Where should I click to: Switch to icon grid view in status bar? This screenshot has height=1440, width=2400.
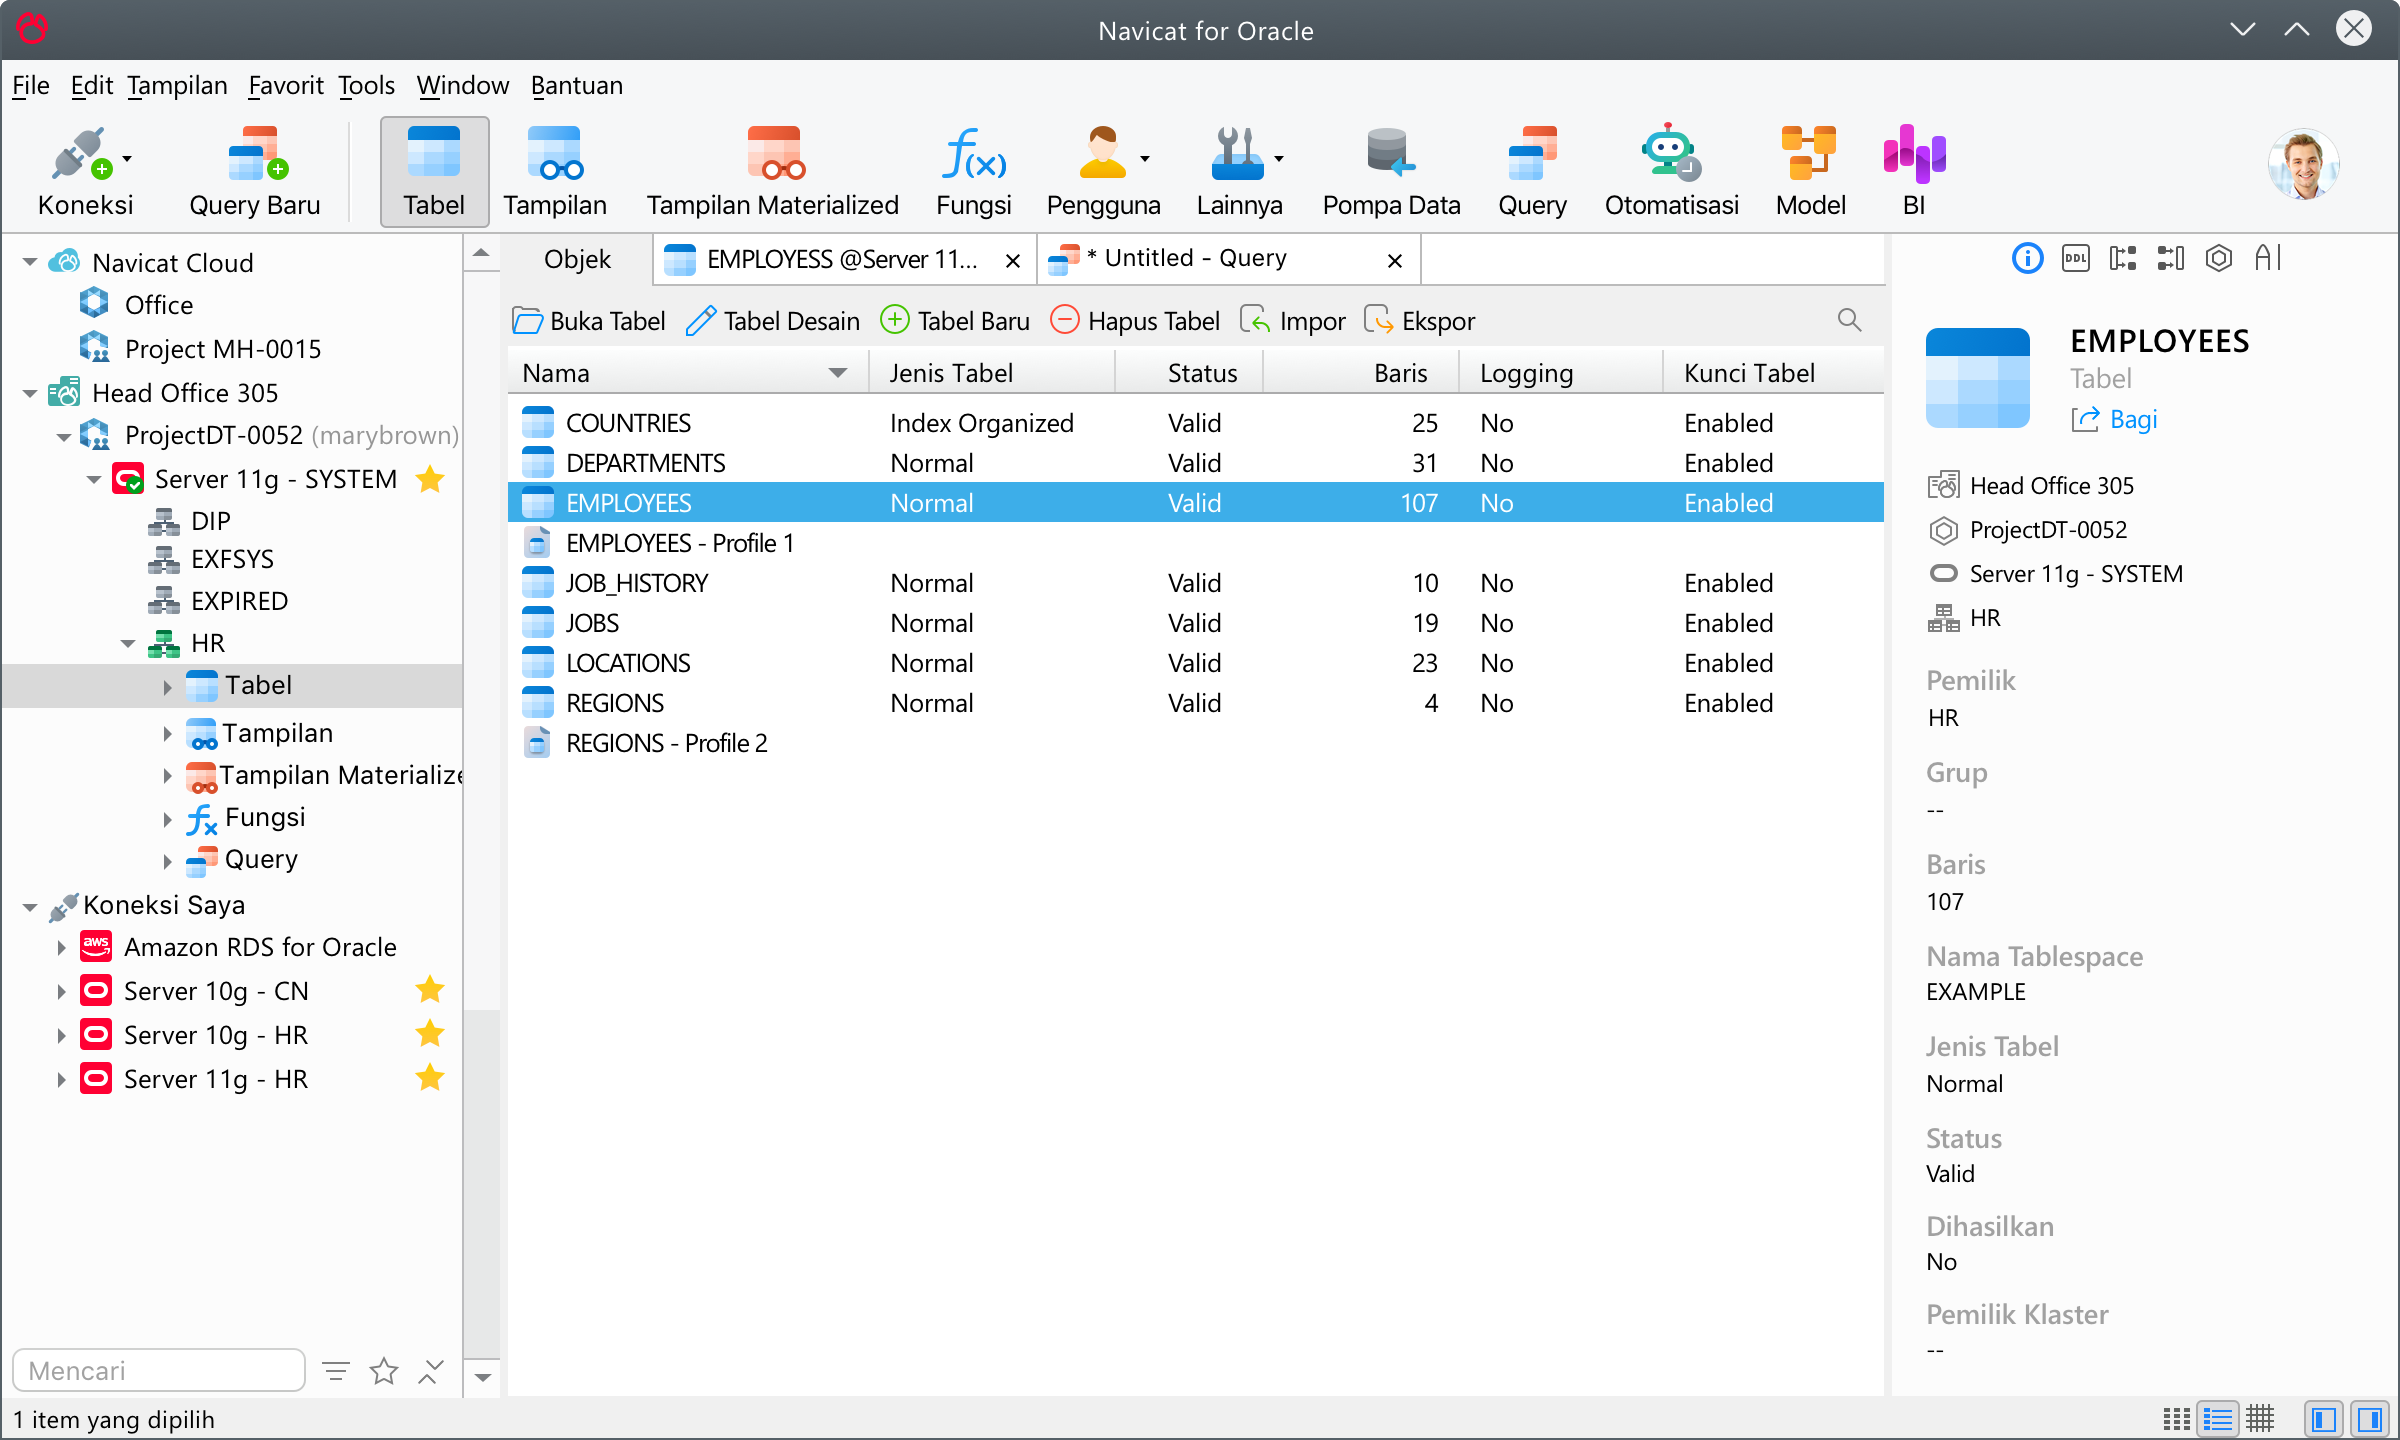[2177, 1419]
